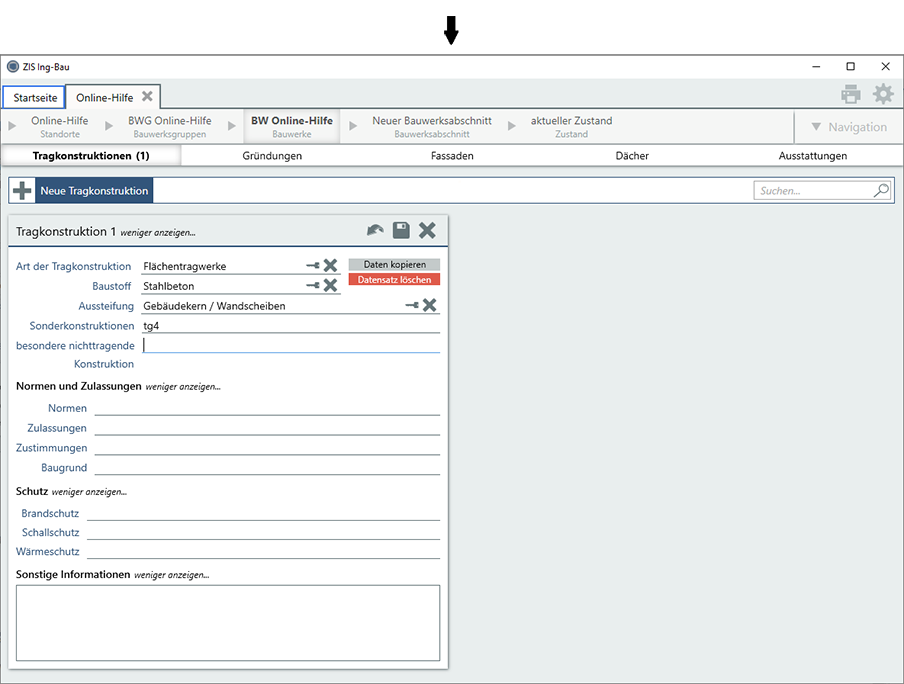Click the plus icon beside Neue Tragkonstruktion
The height and width of the screenshot is (684, 904).
point(22,191)
